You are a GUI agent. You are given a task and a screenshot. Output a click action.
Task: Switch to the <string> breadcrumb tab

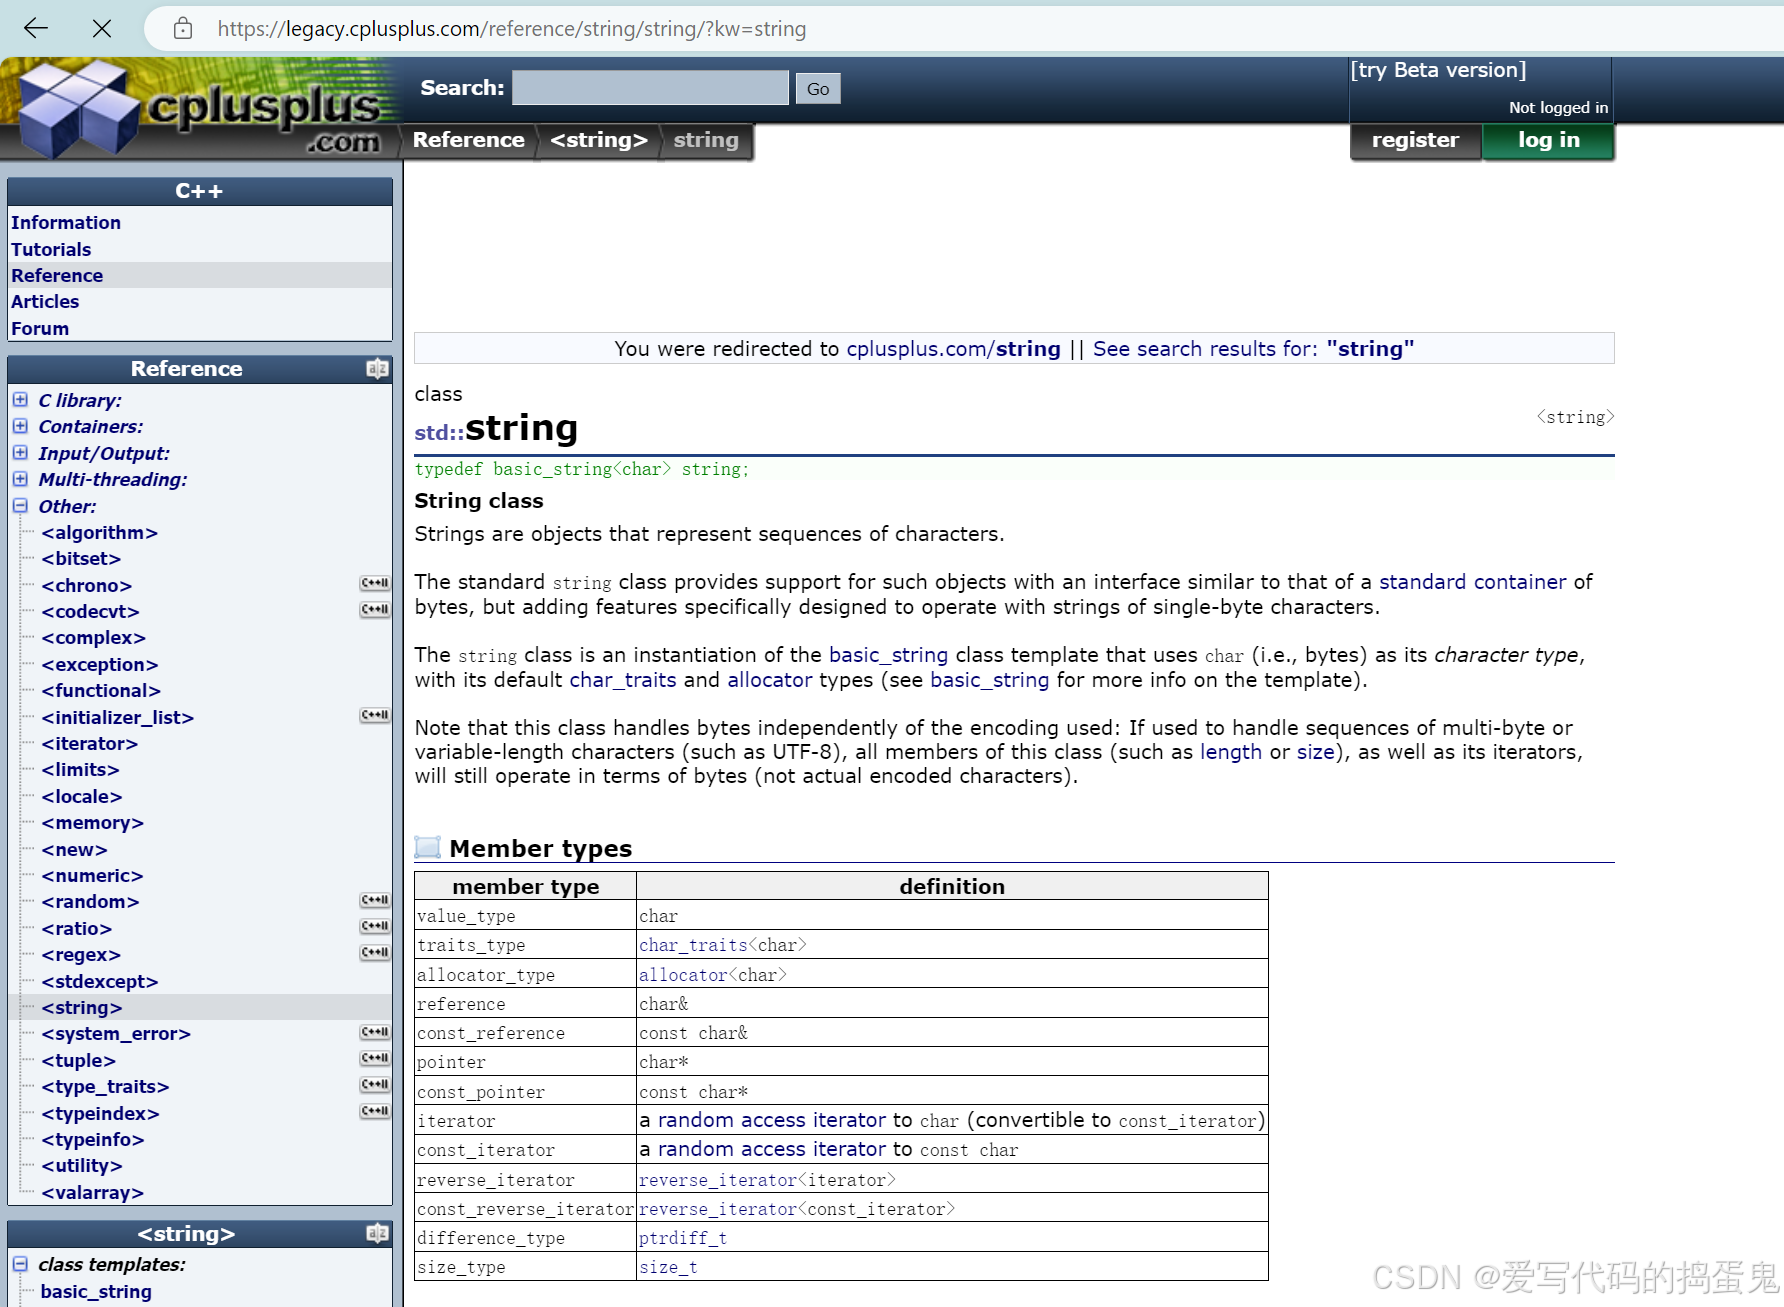coord(598,140)
